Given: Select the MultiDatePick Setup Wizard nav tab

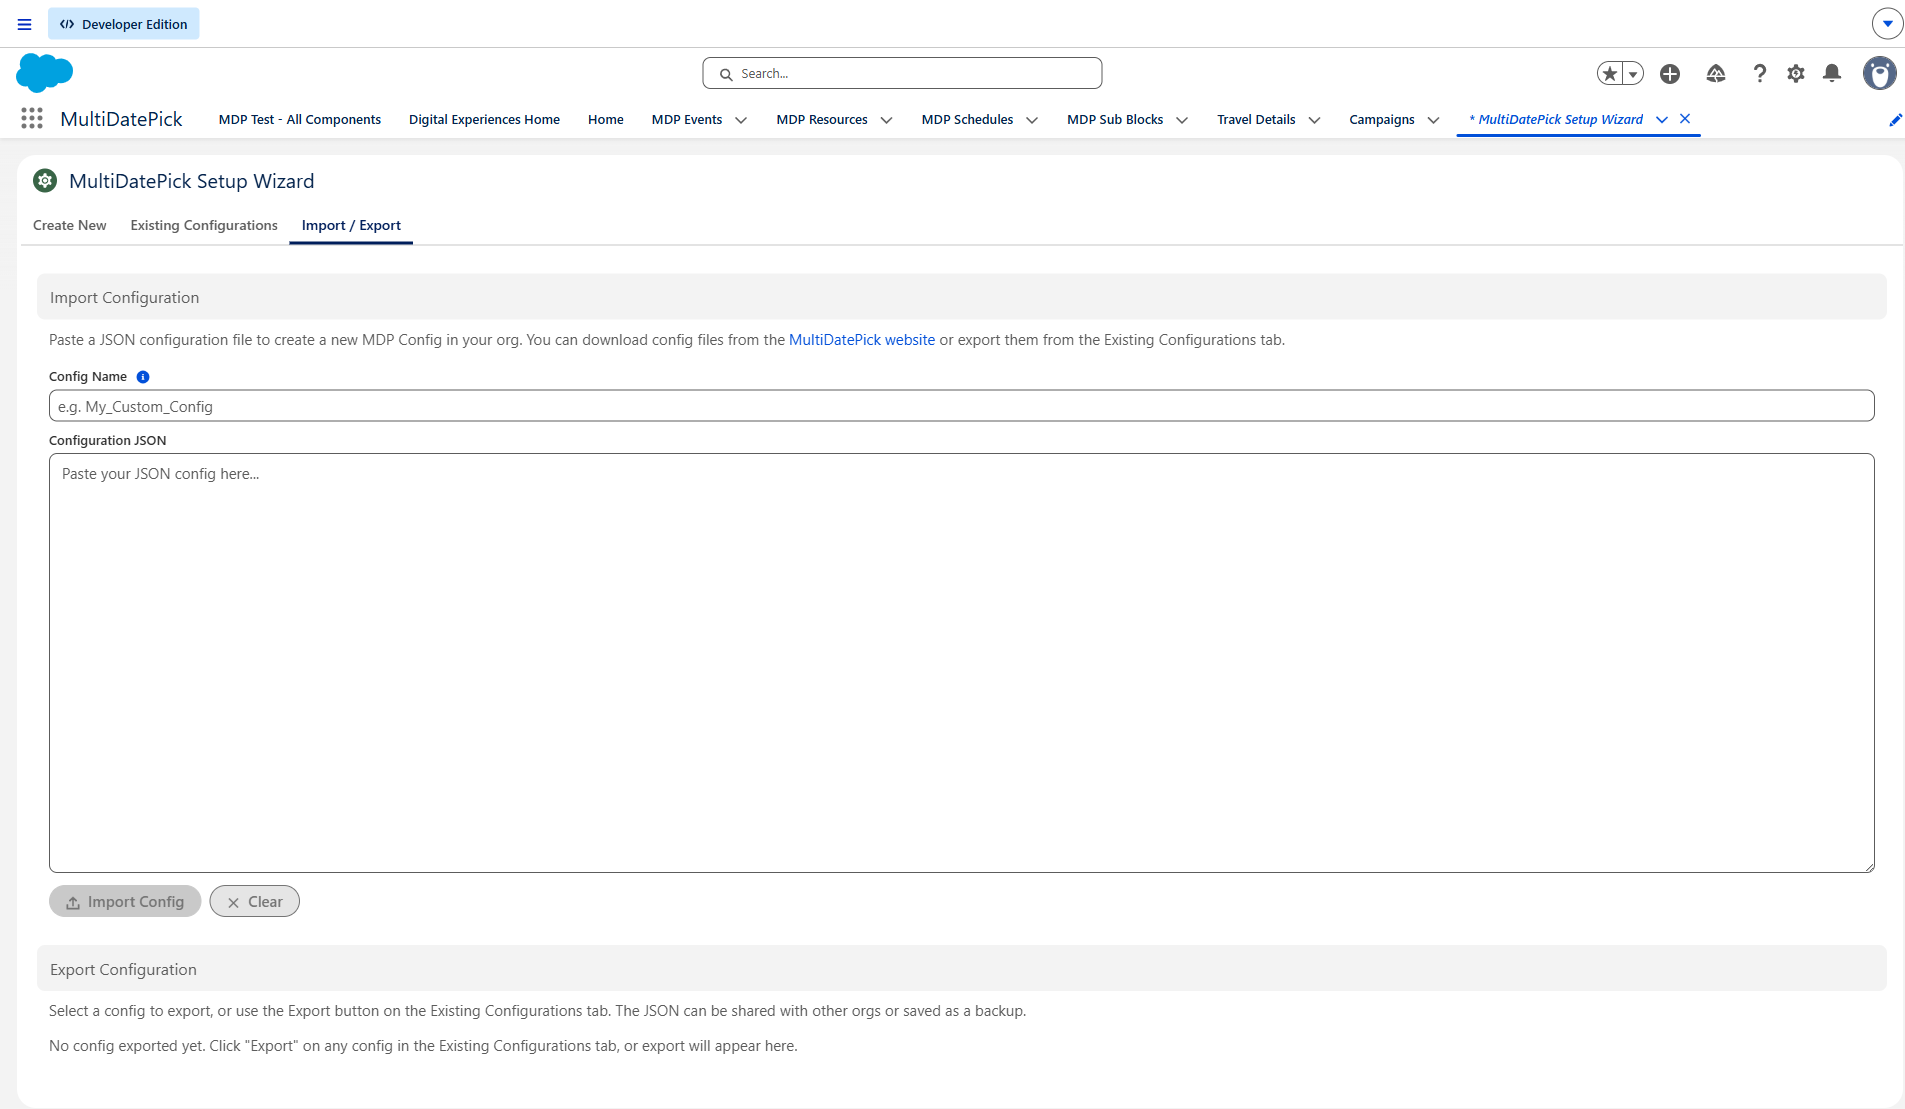Looking at the screenshot, I should tap(1556, 119).
